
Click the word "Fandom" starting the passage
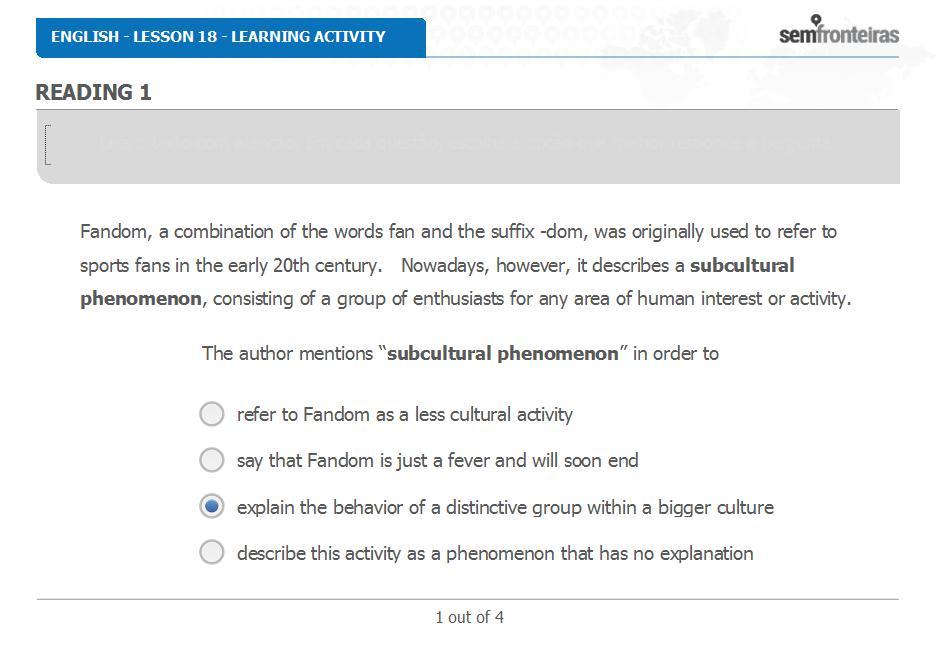(x=114, y=232)
